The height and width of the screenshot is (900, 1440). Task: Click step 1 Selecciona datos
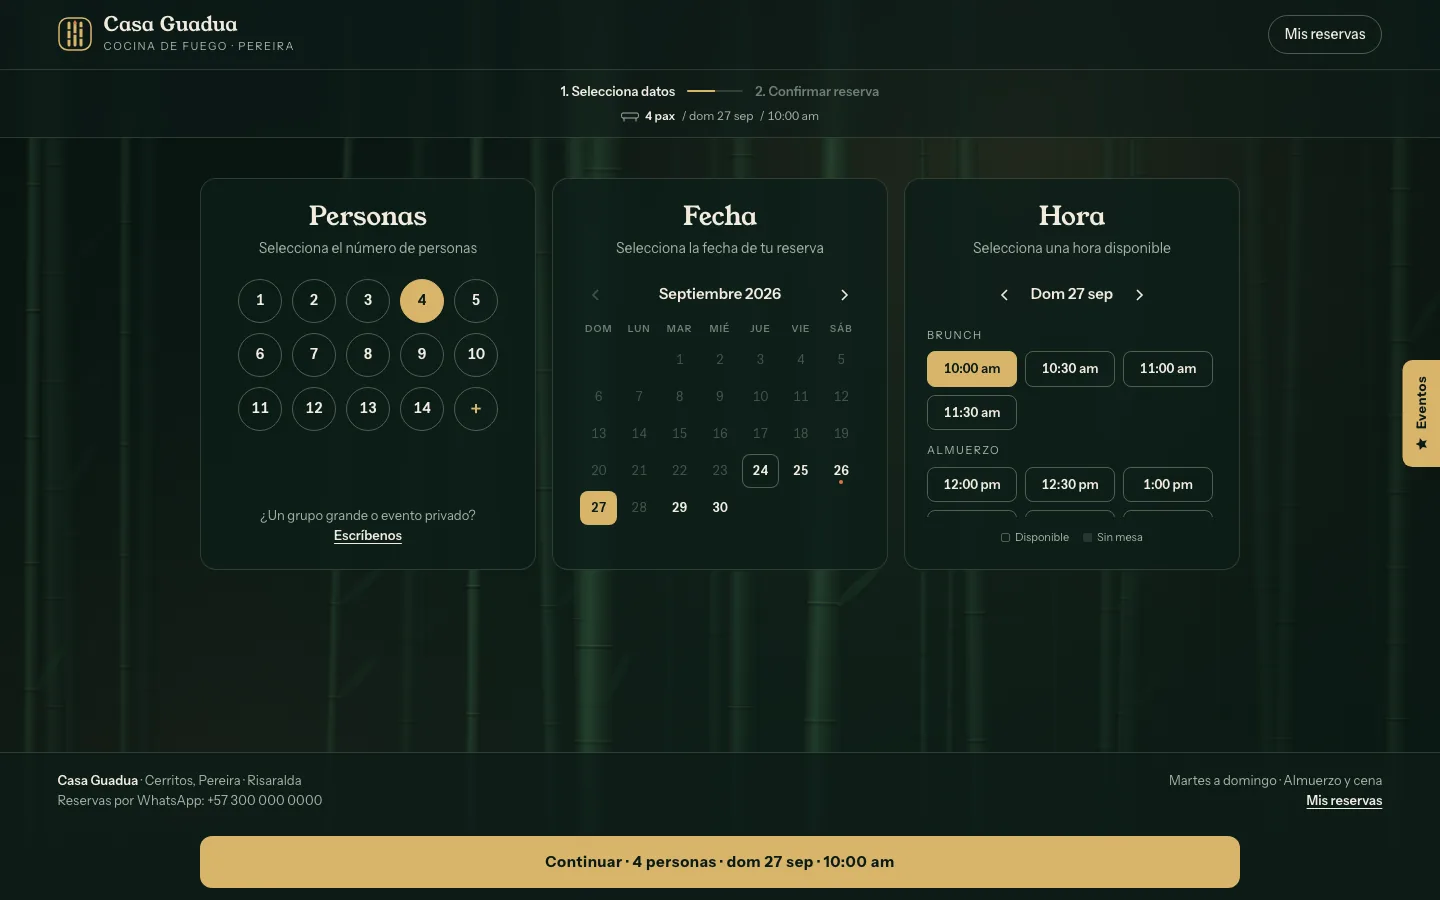pyautogui.click(x=618, y=91)
